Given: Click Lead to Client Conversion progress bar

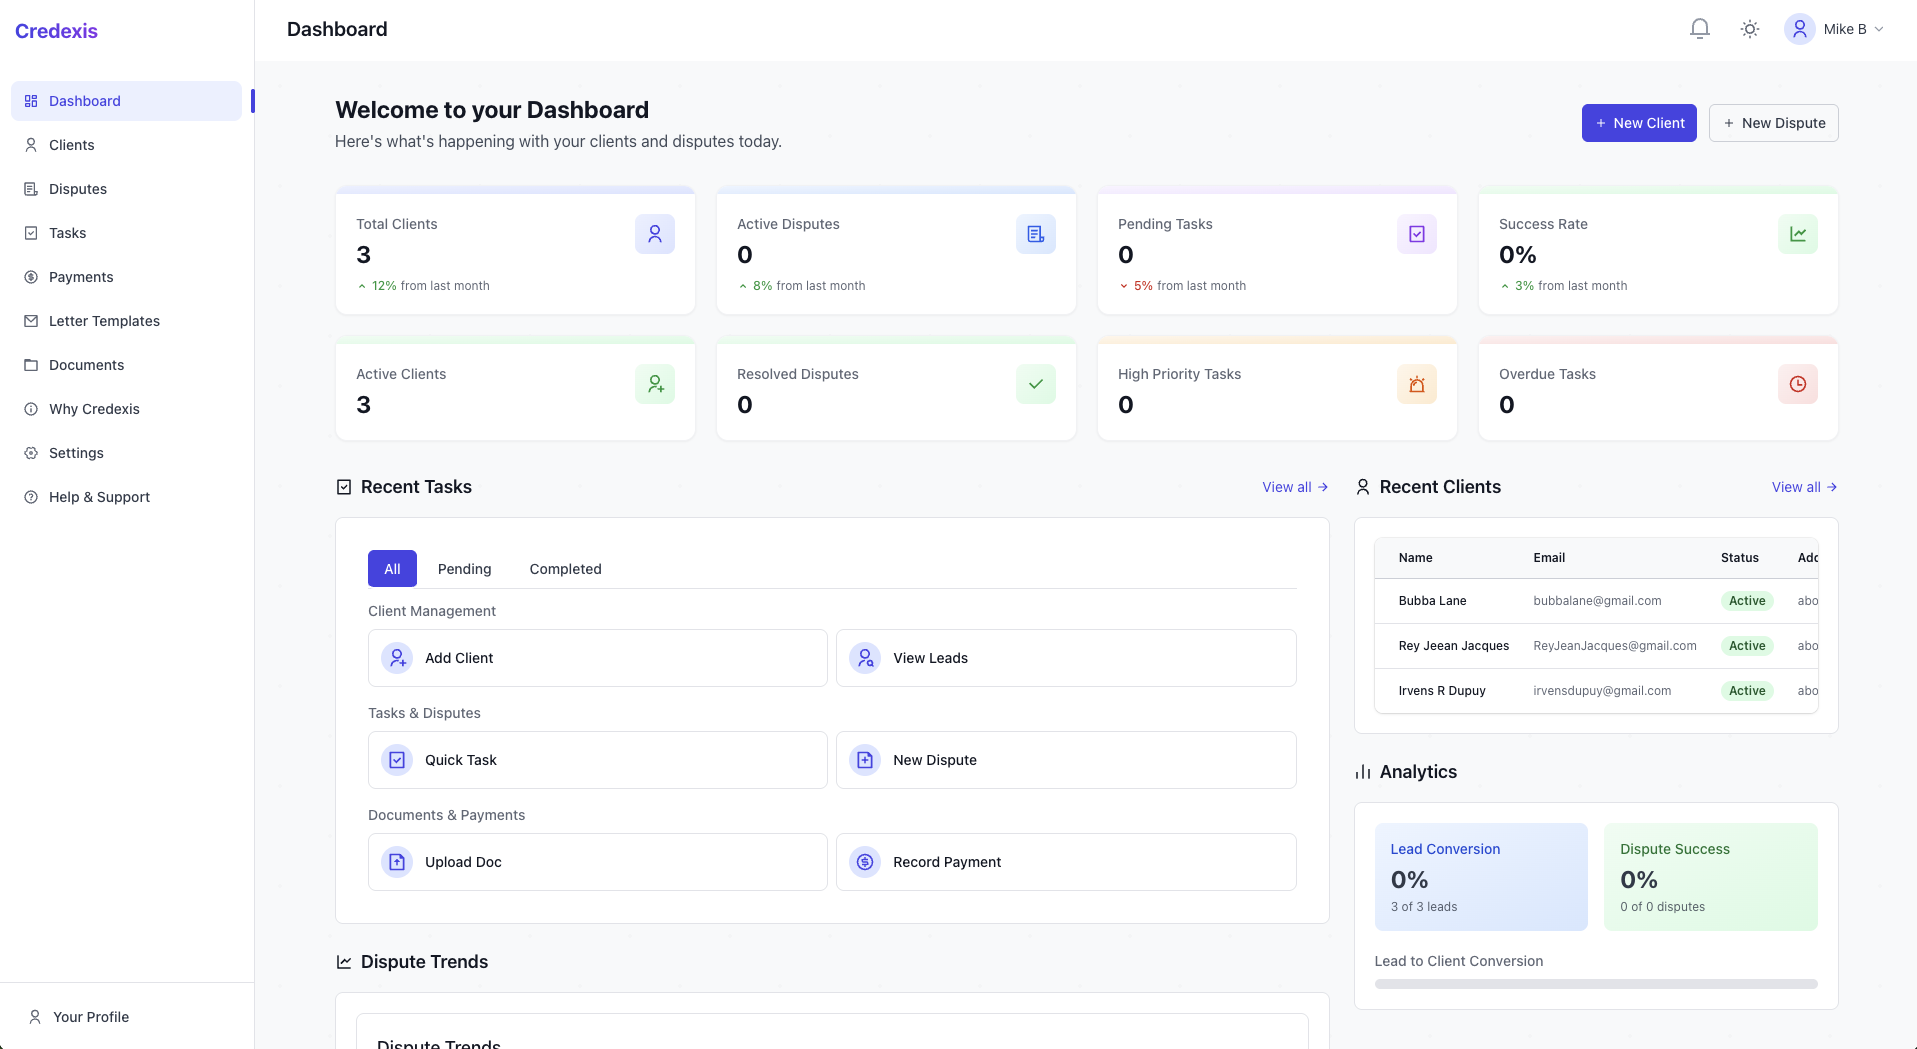Looking at the screenshot, I should coord(1596,984).
